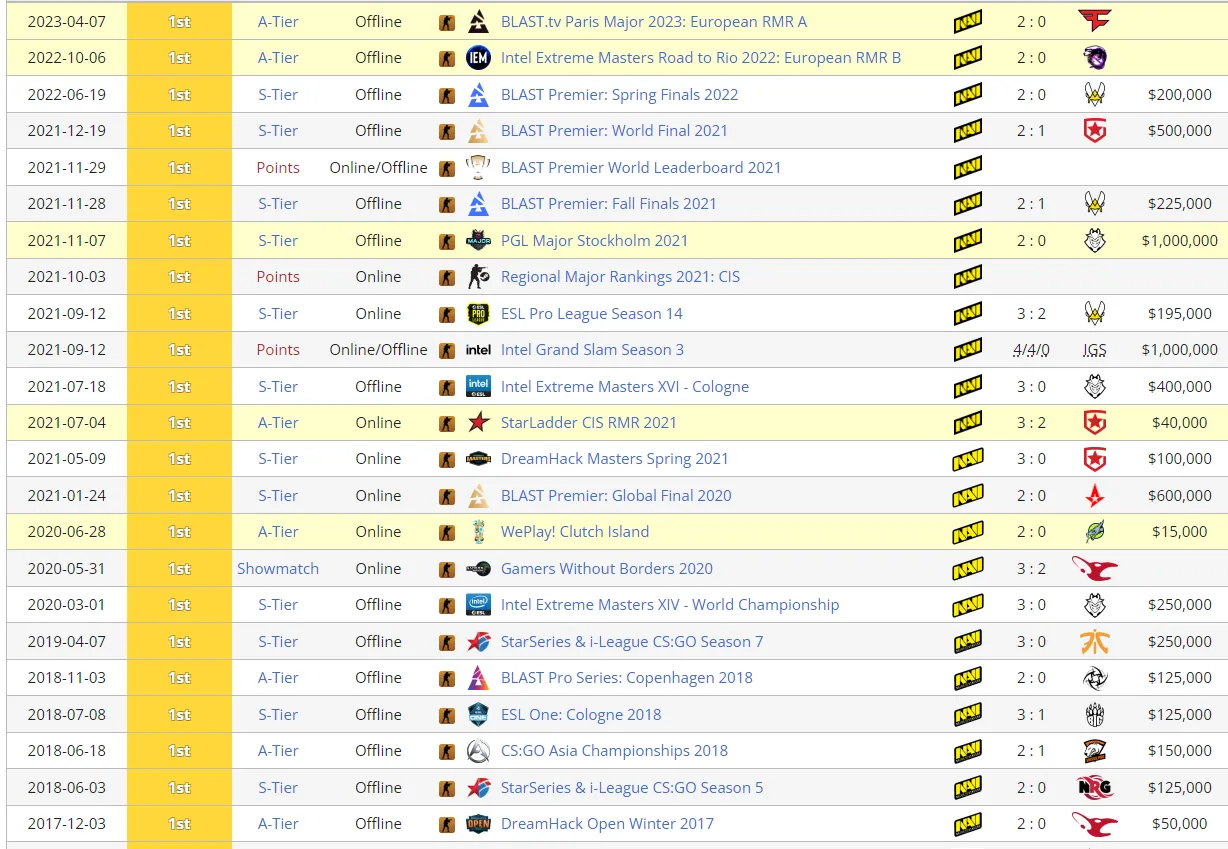Click Virtus.pro logo in CS:GO Asia Championships row
The height and width of the screenshot is (849, 1228).
click(x=1095, y=751)
